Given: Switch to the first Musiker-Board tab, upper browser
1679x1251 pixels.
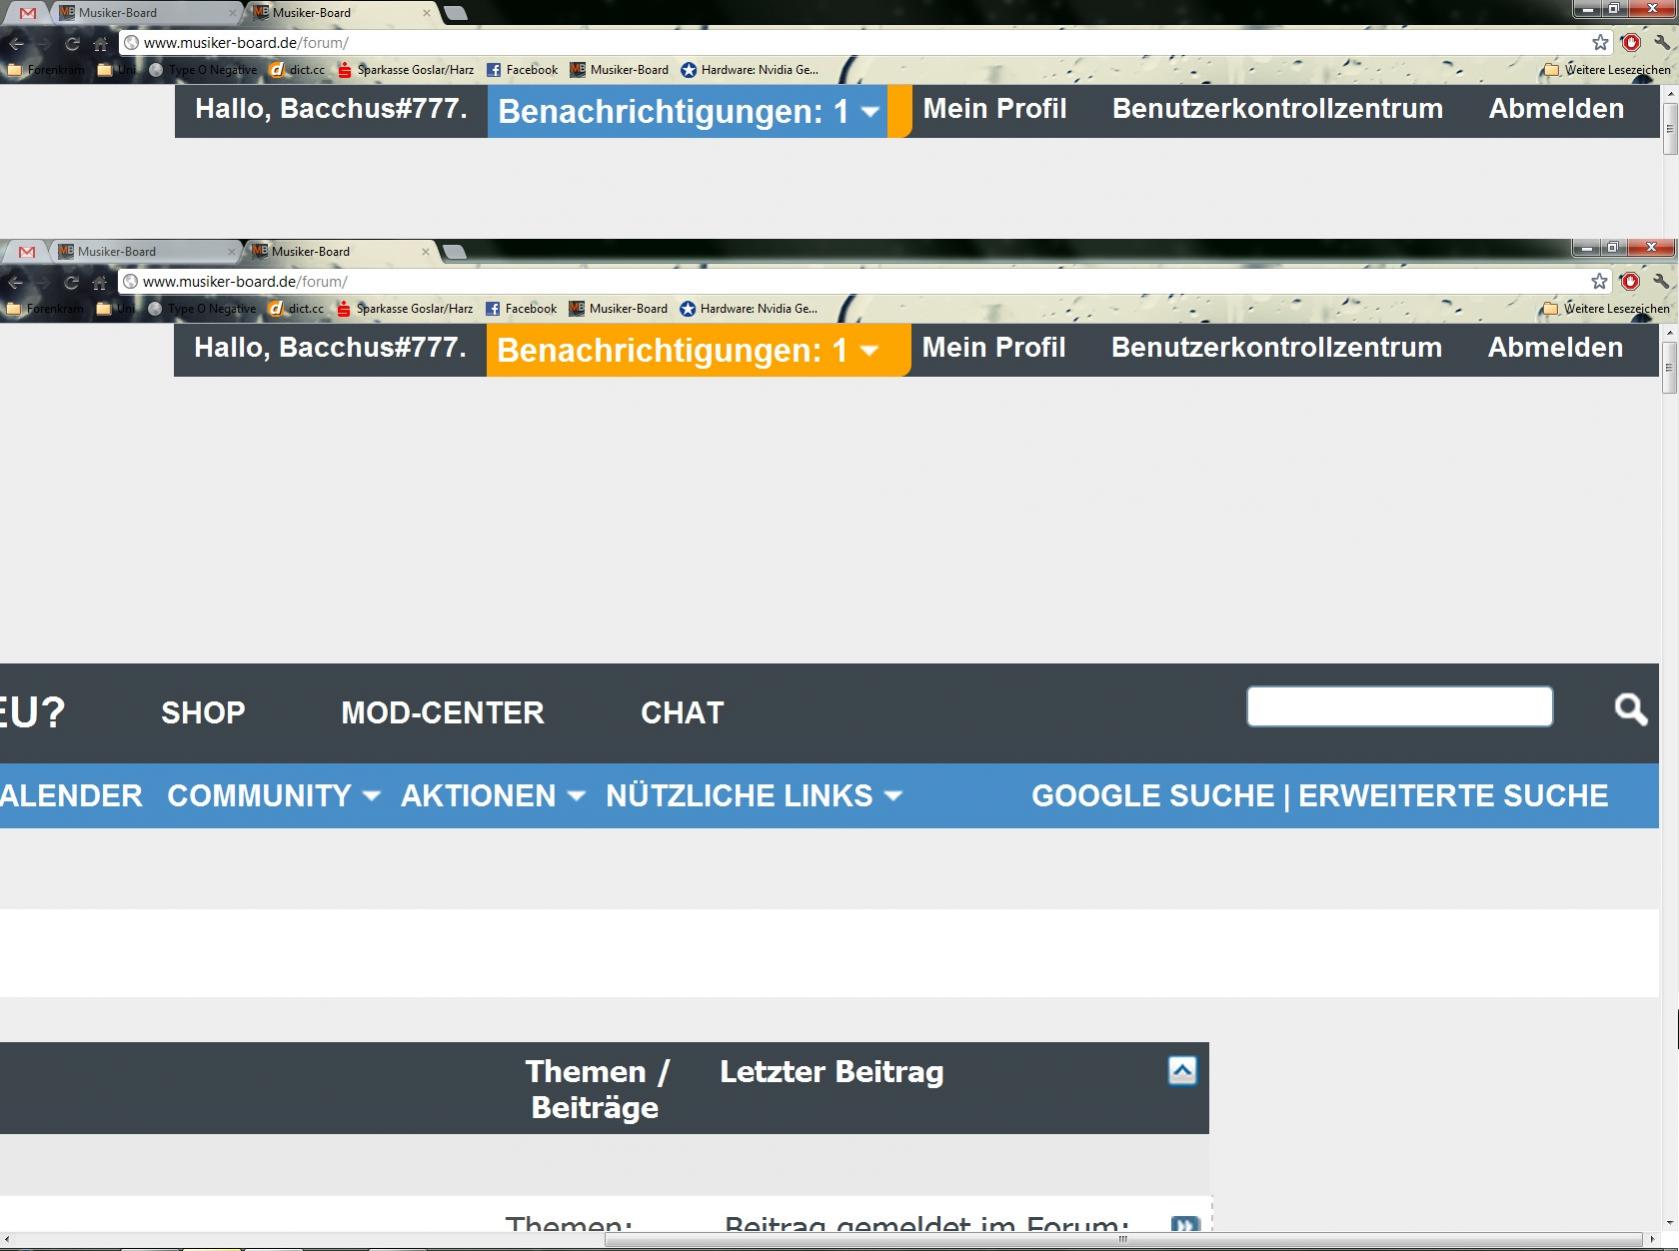Looking at the screenshot, I should 145,13.
